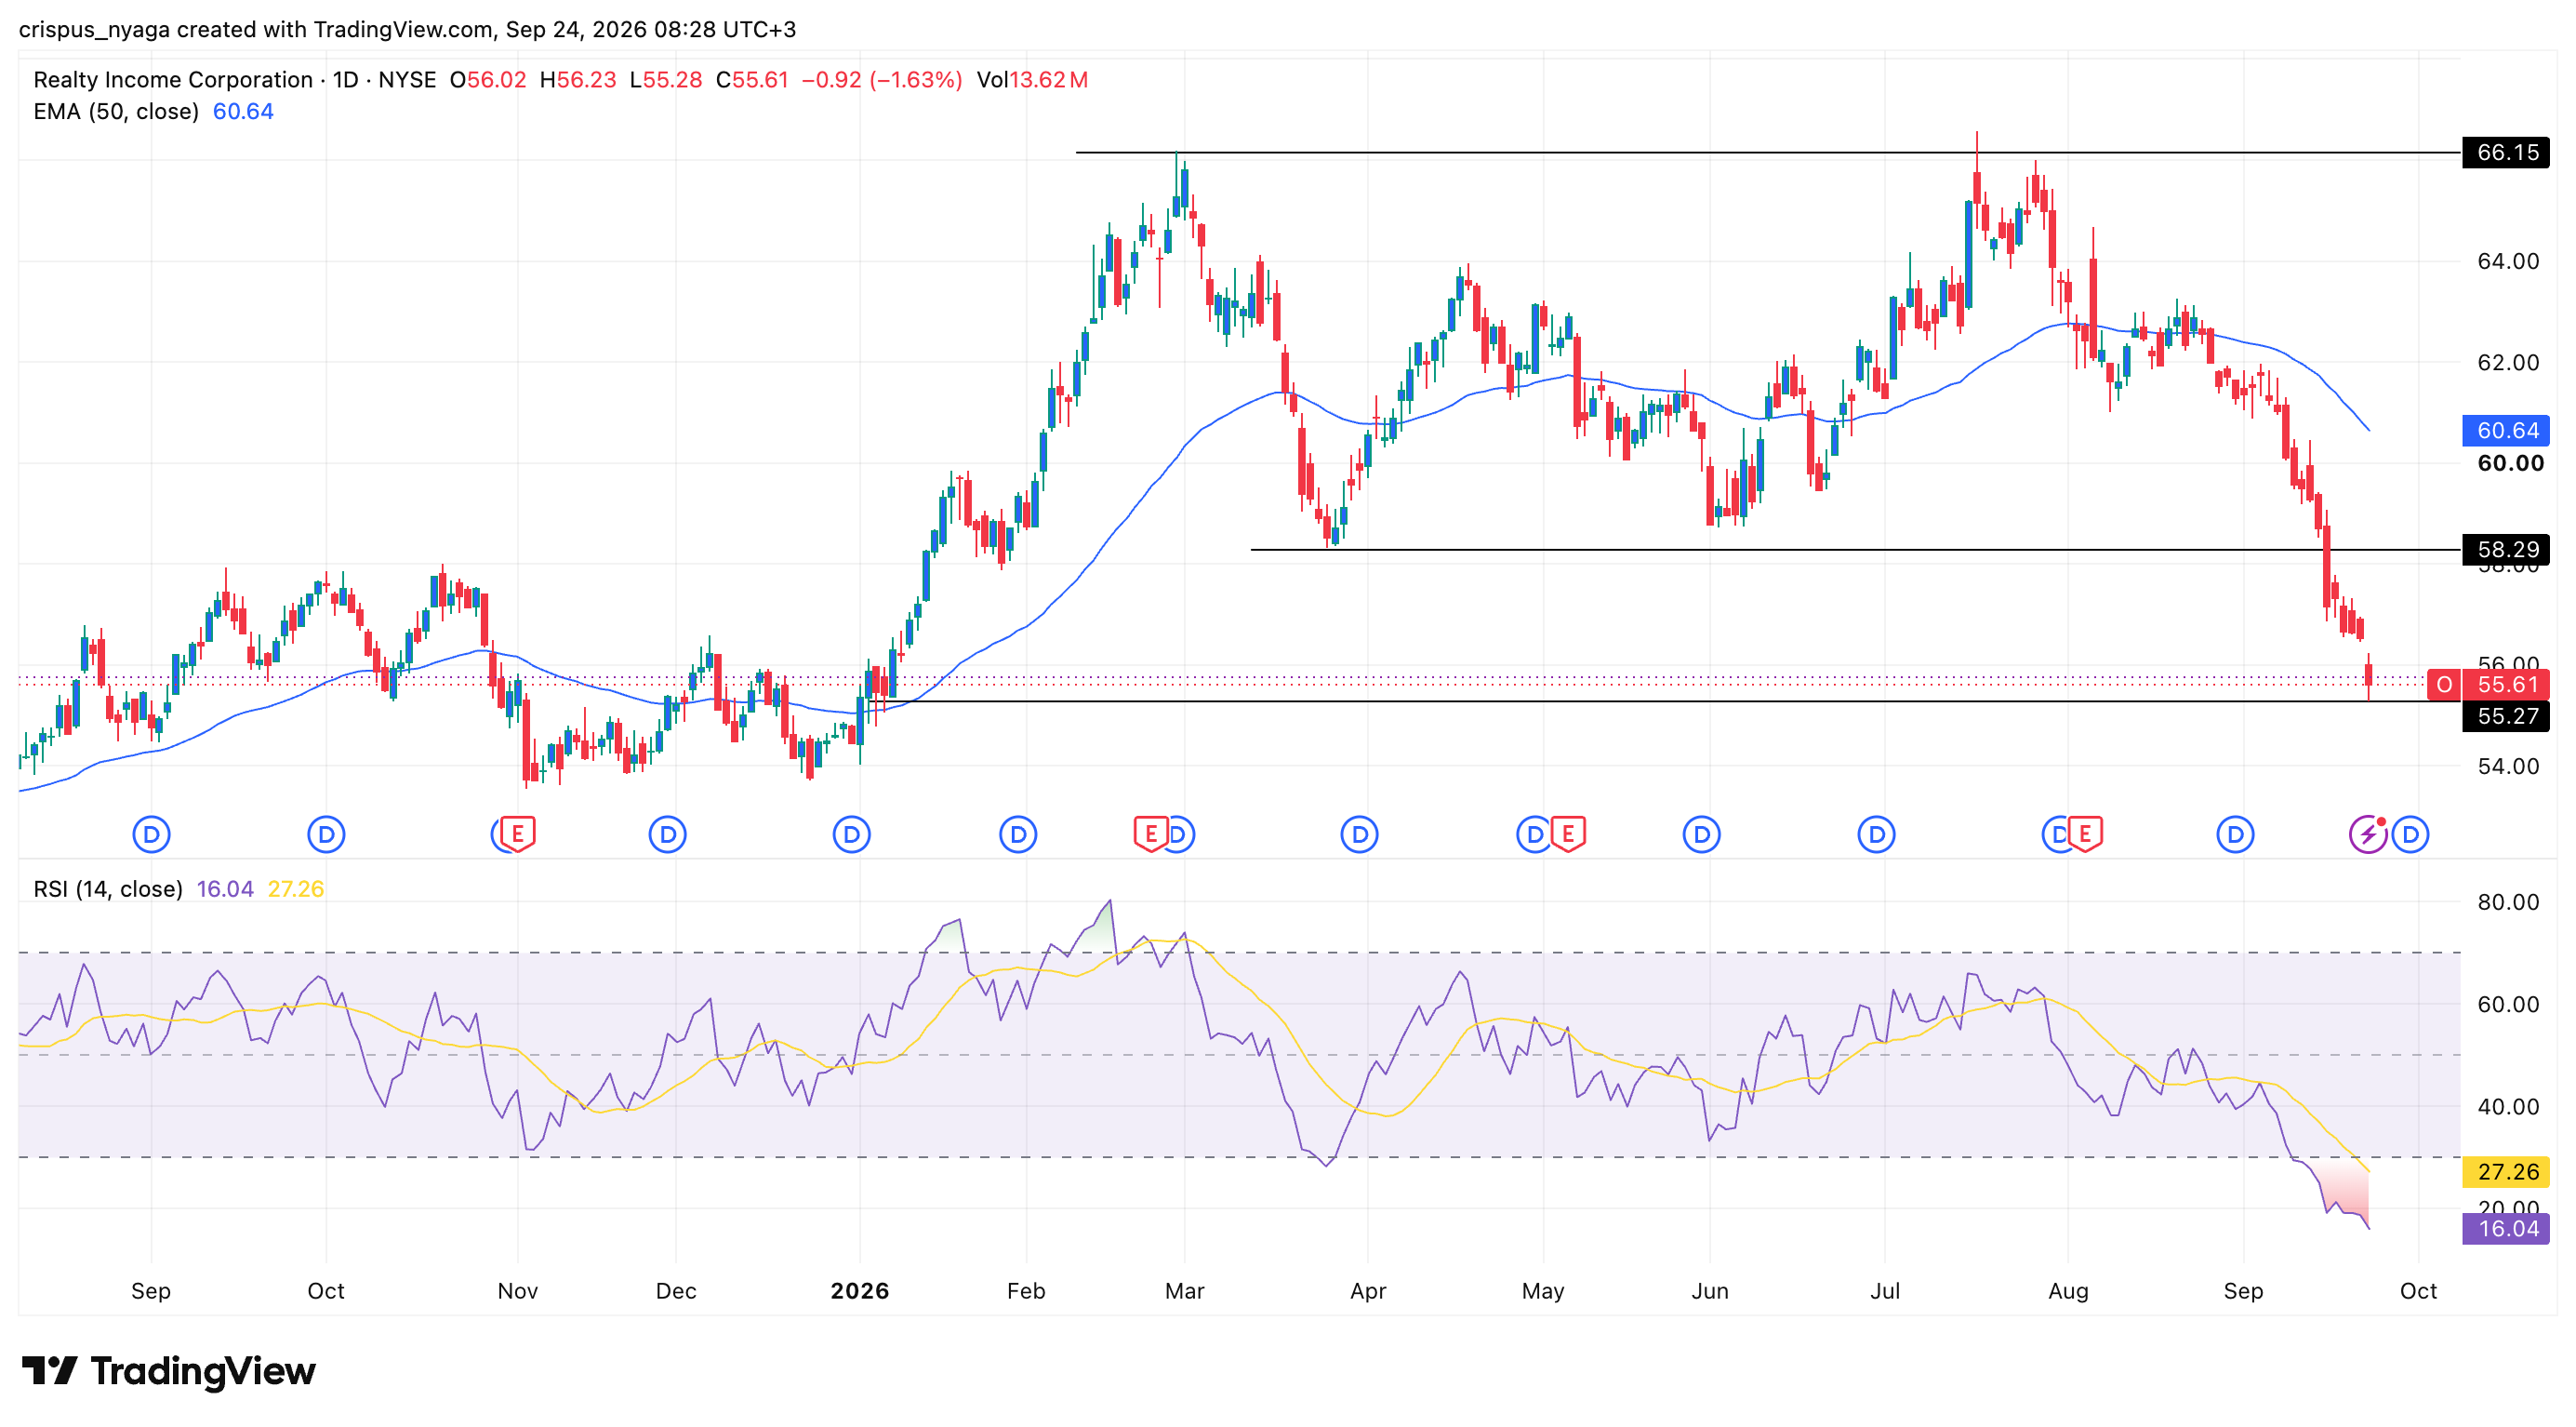Click the dividend marker above the Feb label

coord(1018,834)
